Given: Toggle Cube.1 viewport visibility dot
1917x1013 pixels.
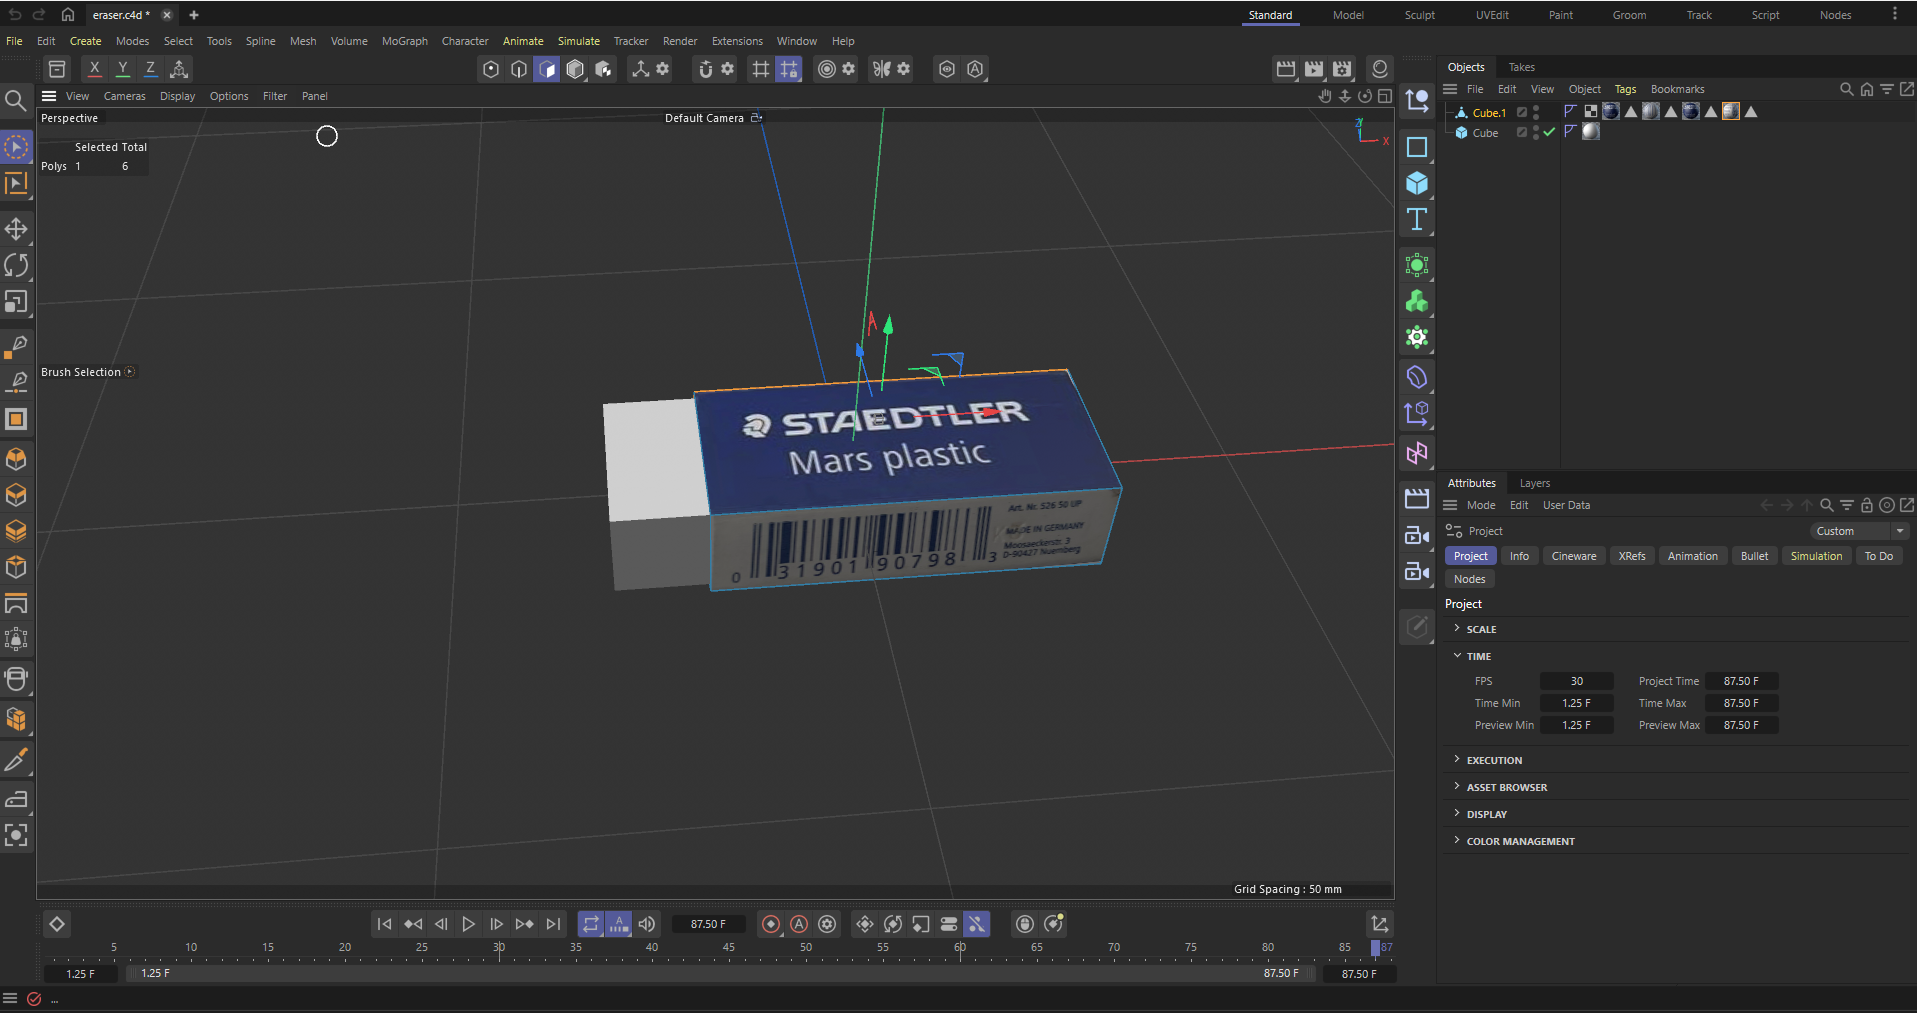Looking at the screenshot, I should coord(1536,108).
